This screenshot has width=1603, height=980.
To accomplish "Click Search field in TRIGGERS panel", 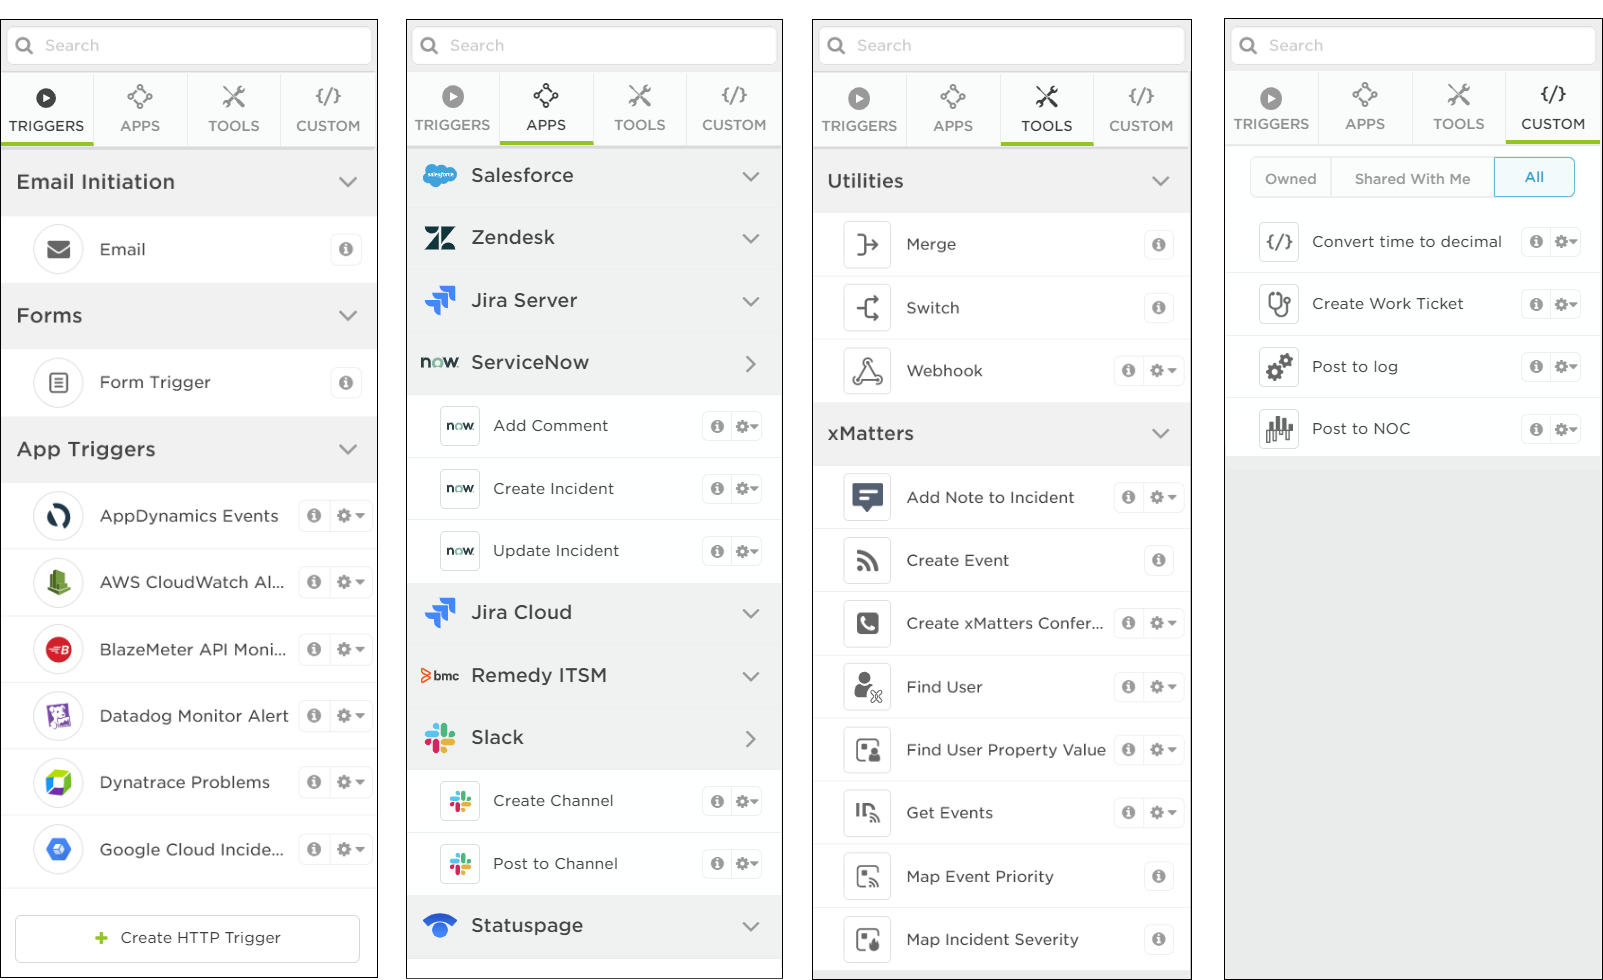I will click(x=189, y=46).
